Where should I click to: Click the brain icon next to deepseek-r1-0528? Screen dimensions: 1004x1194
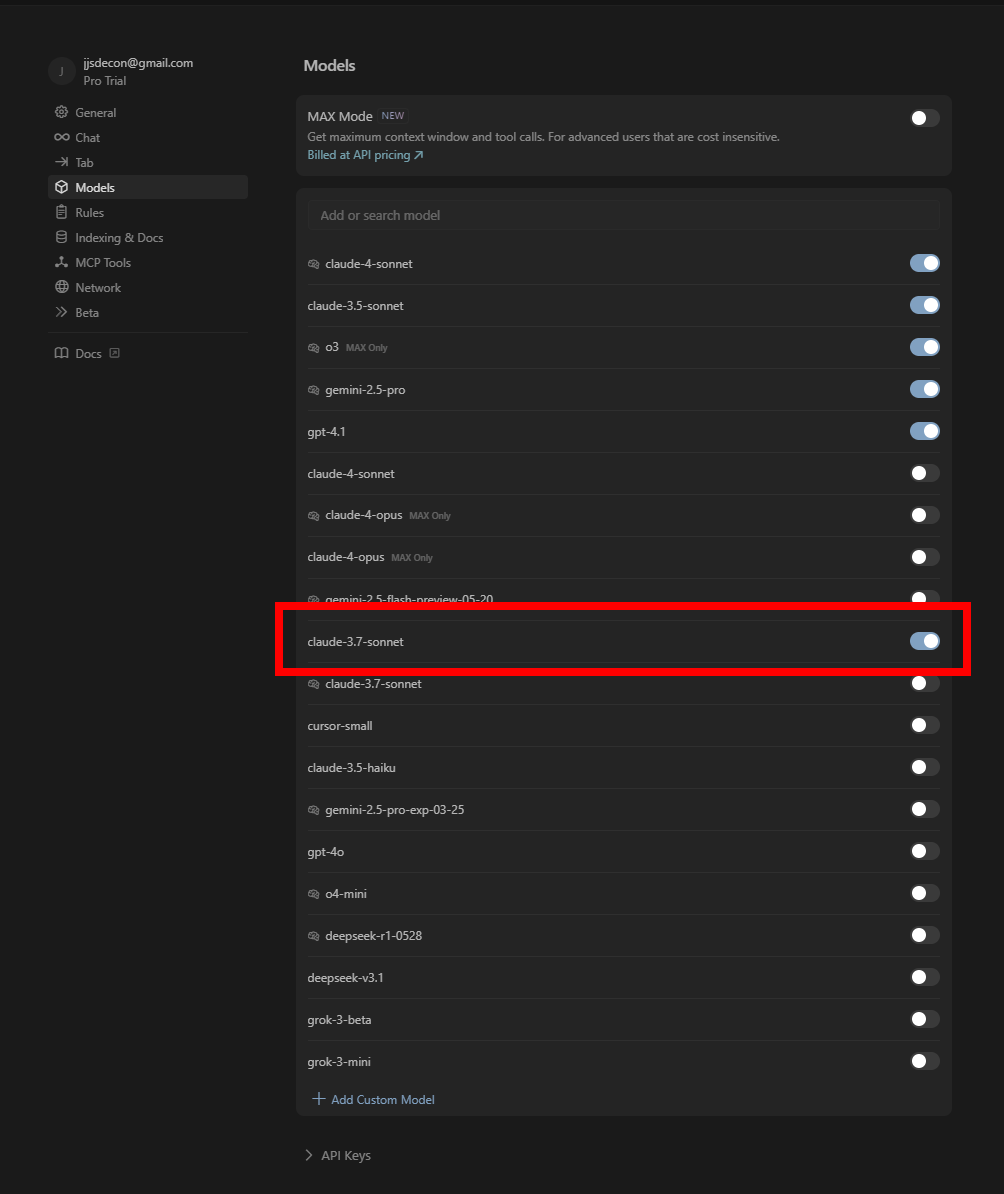pos(313,936)
